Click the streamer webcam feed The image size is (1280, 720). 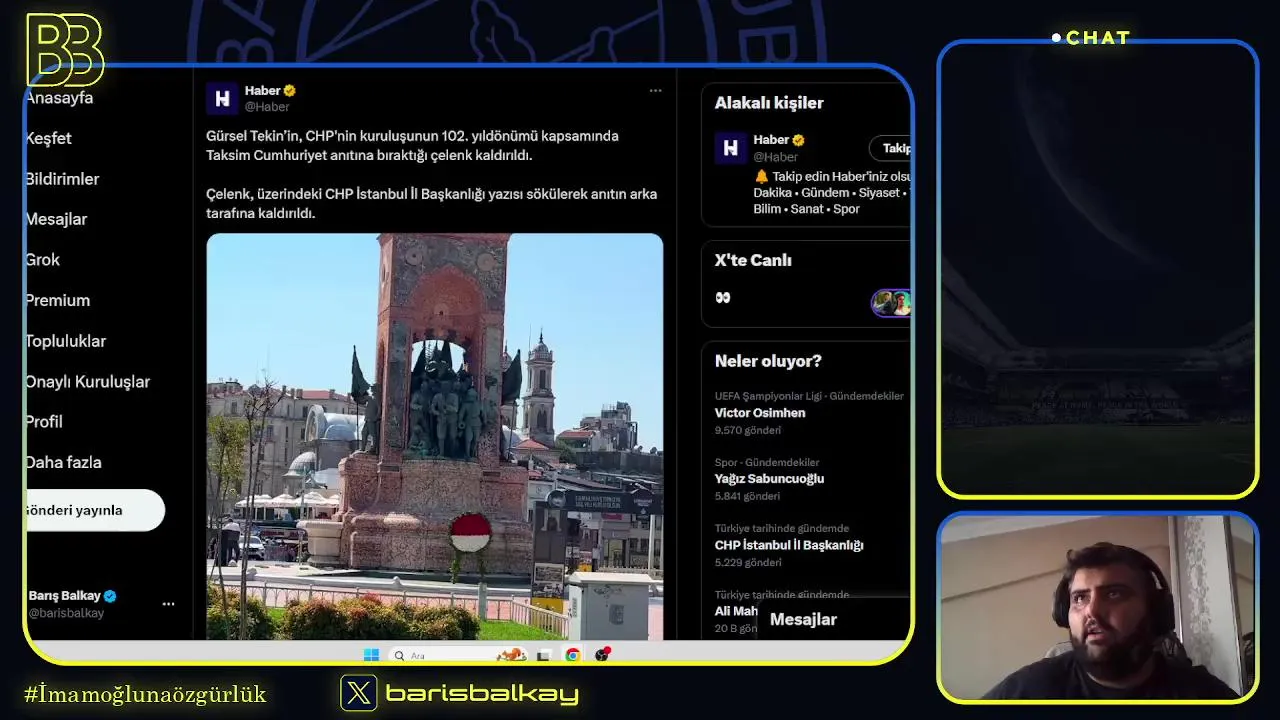(x=1098, y=608)
